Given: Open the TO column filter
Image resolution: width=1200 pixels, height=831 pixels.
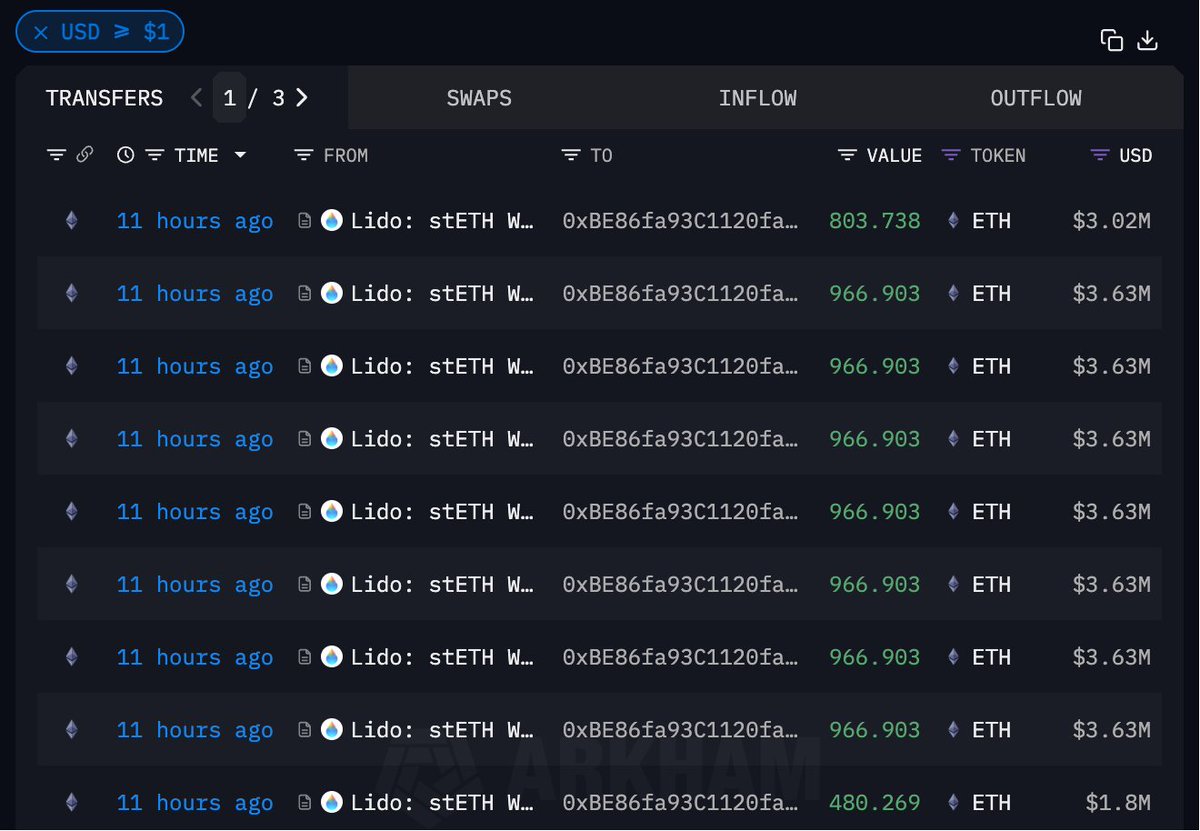Looking at the screenshot, I should pos(571,155).
